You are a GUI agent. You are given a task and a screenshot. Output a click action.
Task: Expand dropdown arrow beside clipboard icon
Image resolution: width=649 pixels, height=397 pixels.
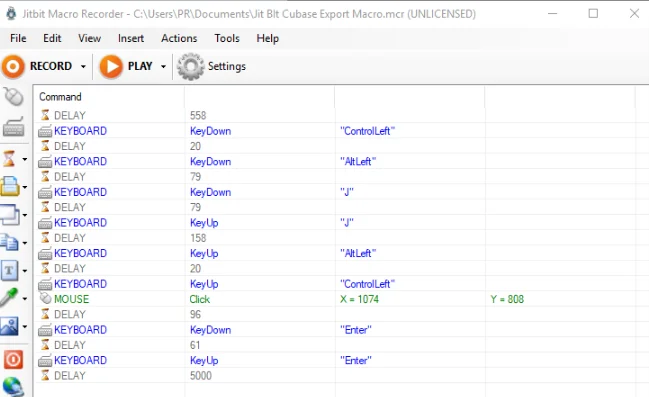pos(25,243)
